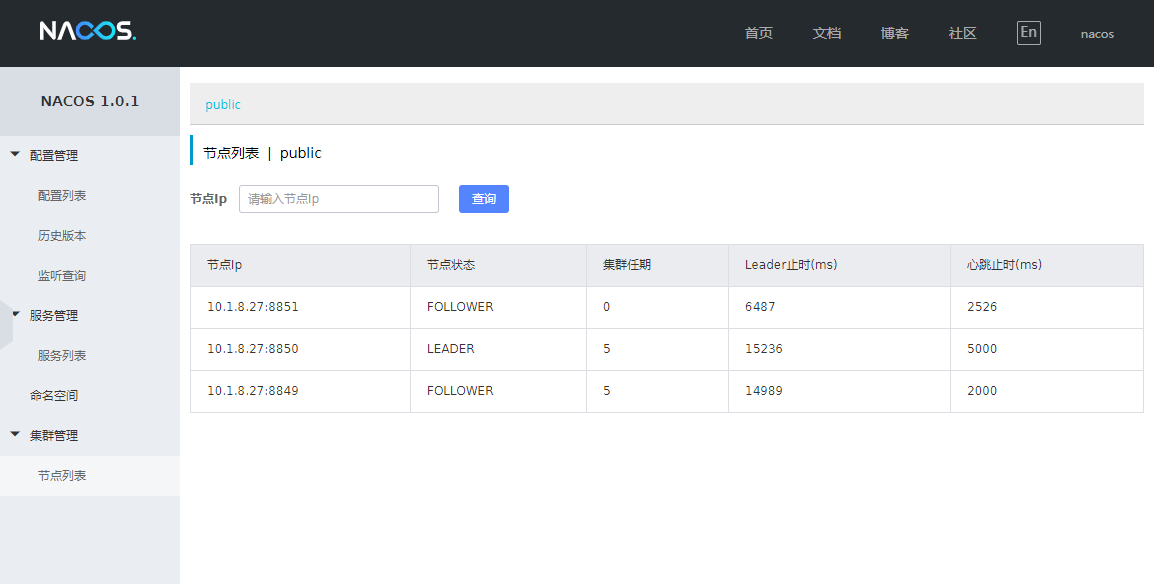Open 博客 in top navigation

click(894, 33)
